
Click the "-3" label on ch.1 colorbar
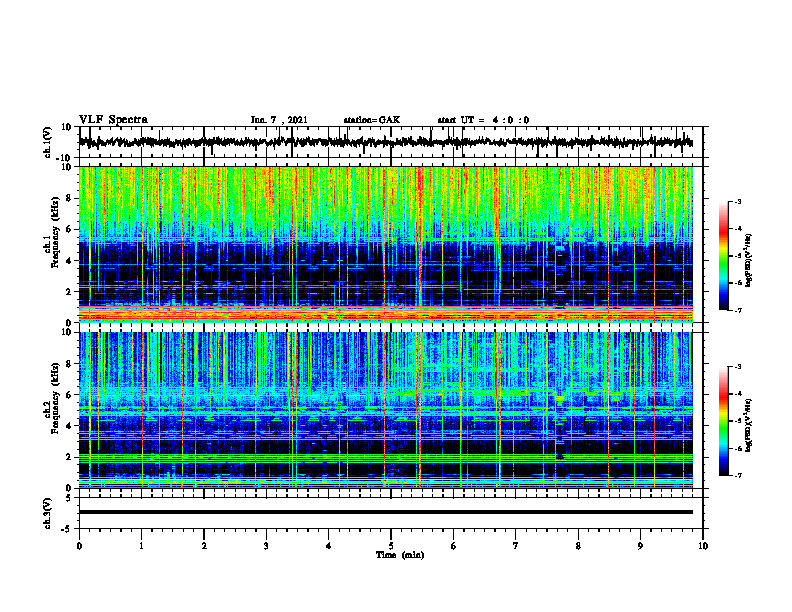click(x=737, y=202)
